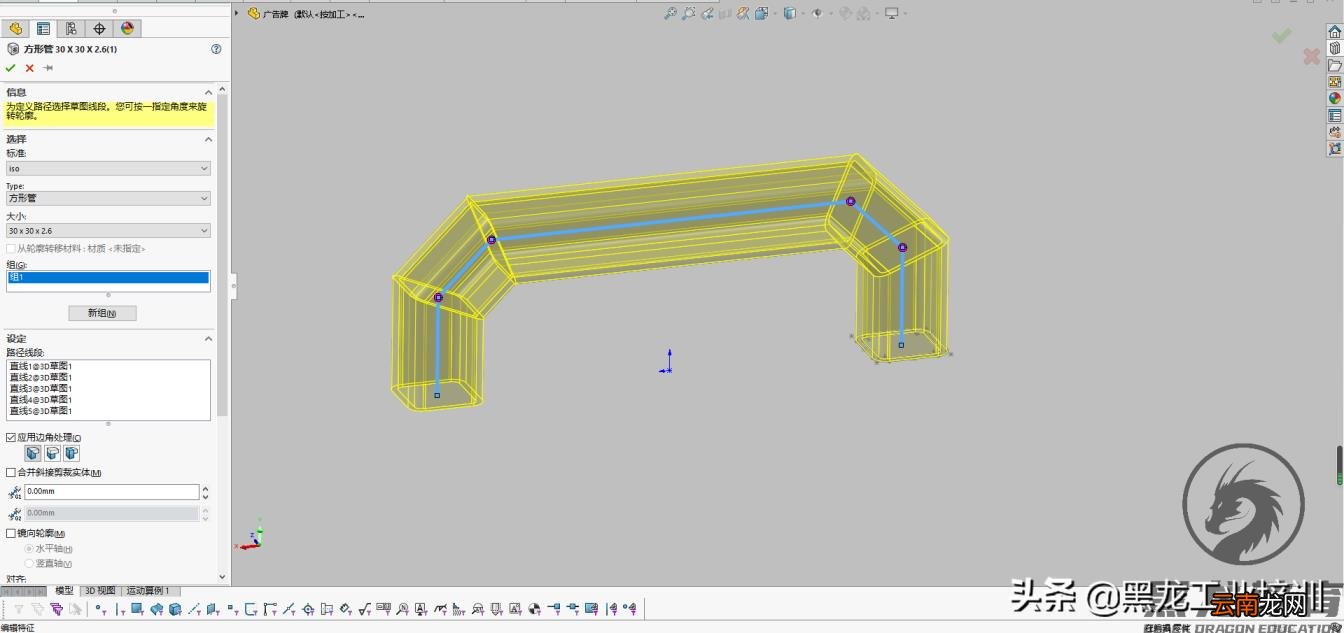The image size is (1344, 633).
Task: Open the DimXpertManager crosshair tab
Action: (x=99, y=28)
